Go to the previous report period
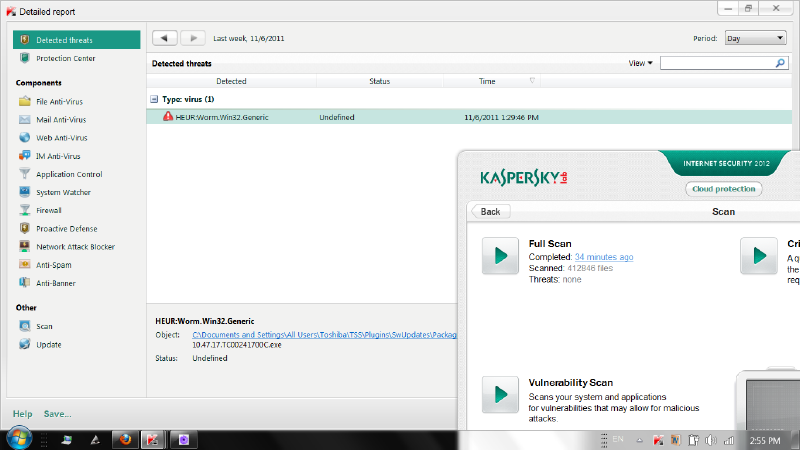This screenshot has height=450, width=800. pos(164,38)
